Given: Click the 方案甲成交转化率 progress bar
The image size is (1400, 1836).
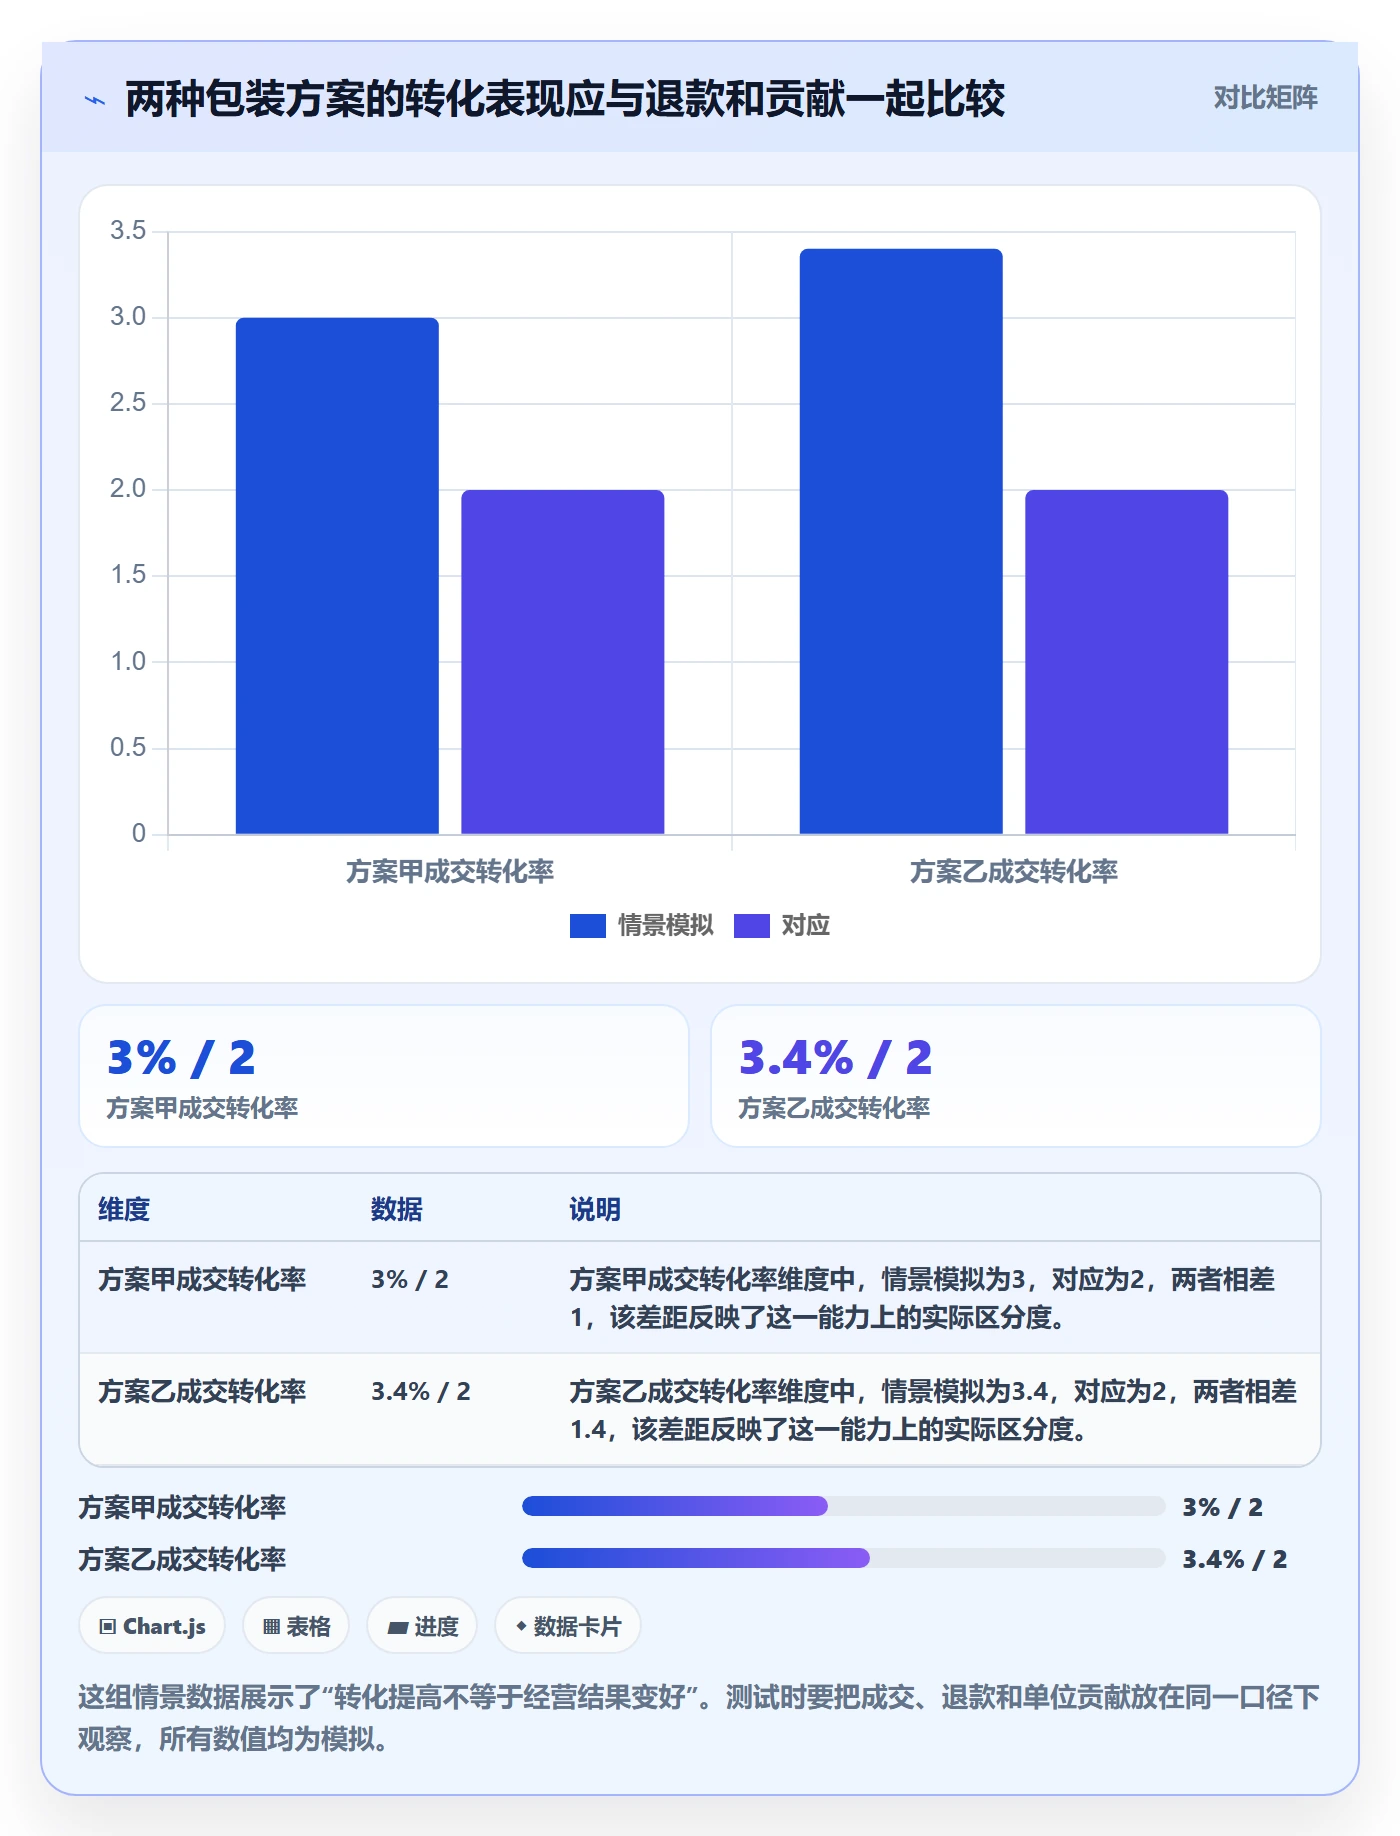Looking at the screenshot, I should coord(844,1506).
